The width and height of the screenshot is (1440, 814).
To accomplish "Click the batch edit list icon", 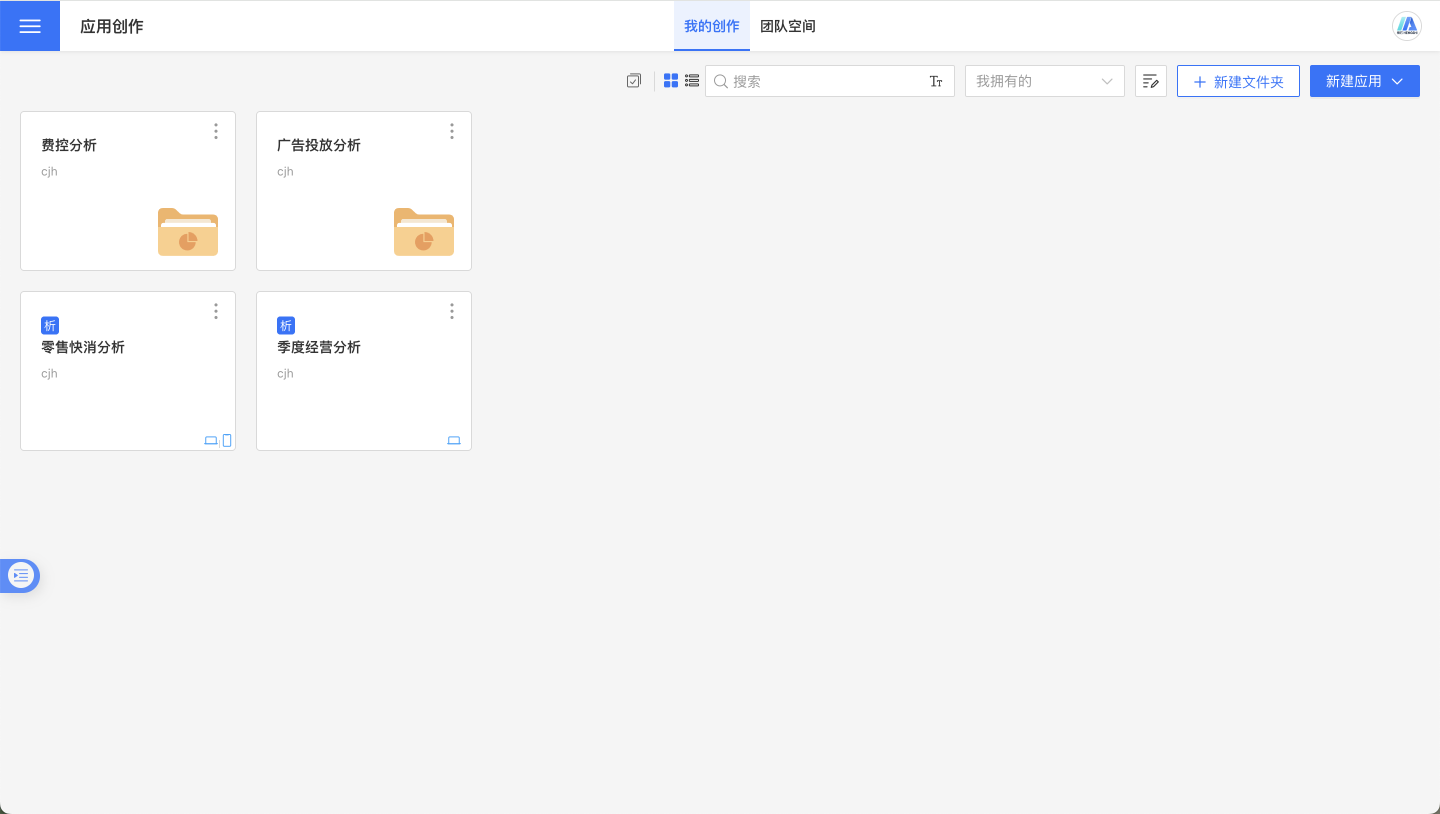I will click(x=1151, y=81).
